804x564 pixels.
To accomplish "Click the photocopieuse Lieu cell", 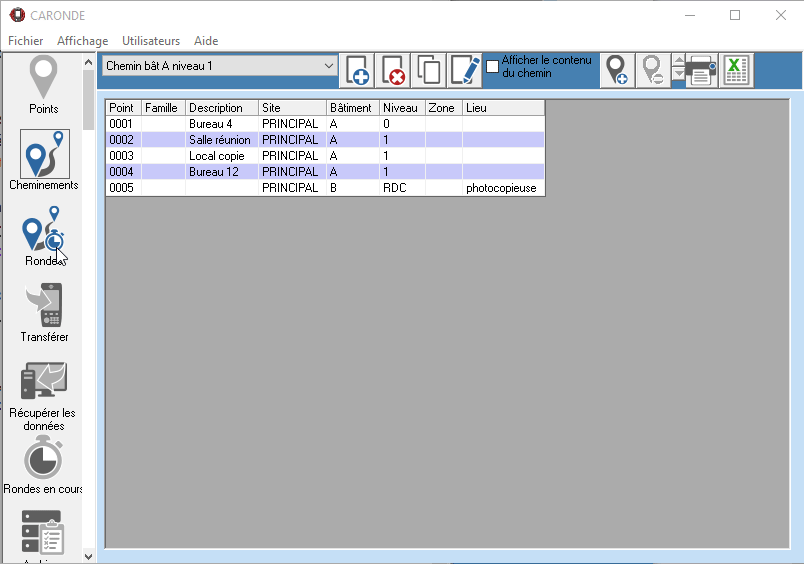I will click(x=503, y=188).
